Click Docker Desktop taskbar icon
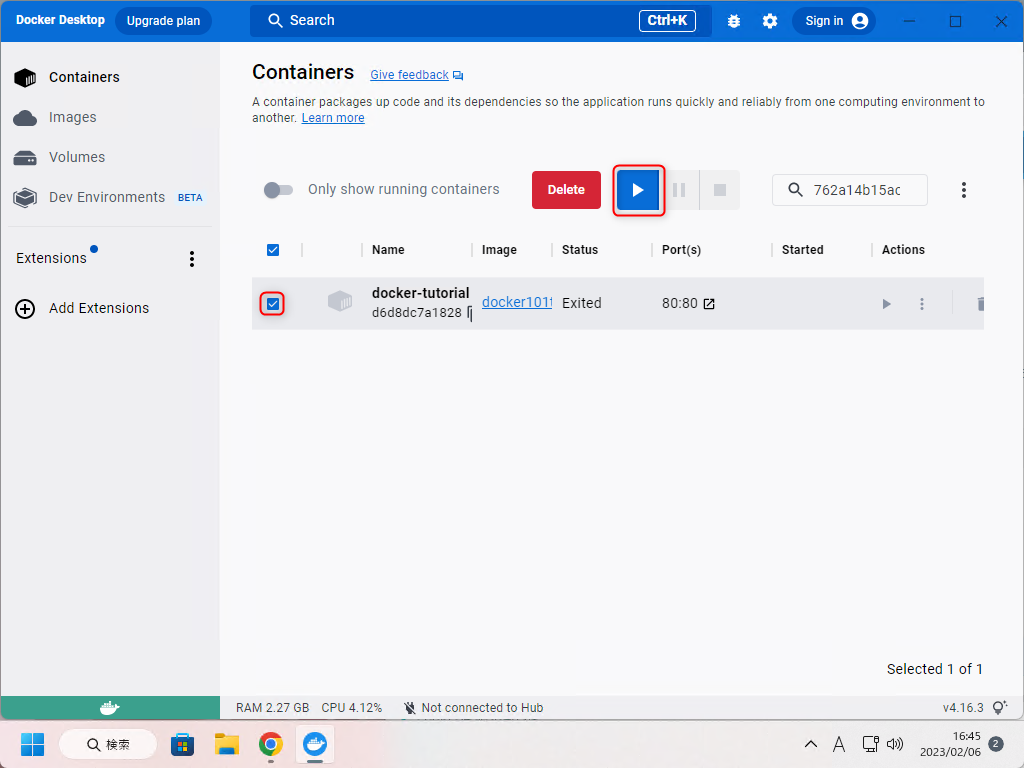 click(315, 744)
